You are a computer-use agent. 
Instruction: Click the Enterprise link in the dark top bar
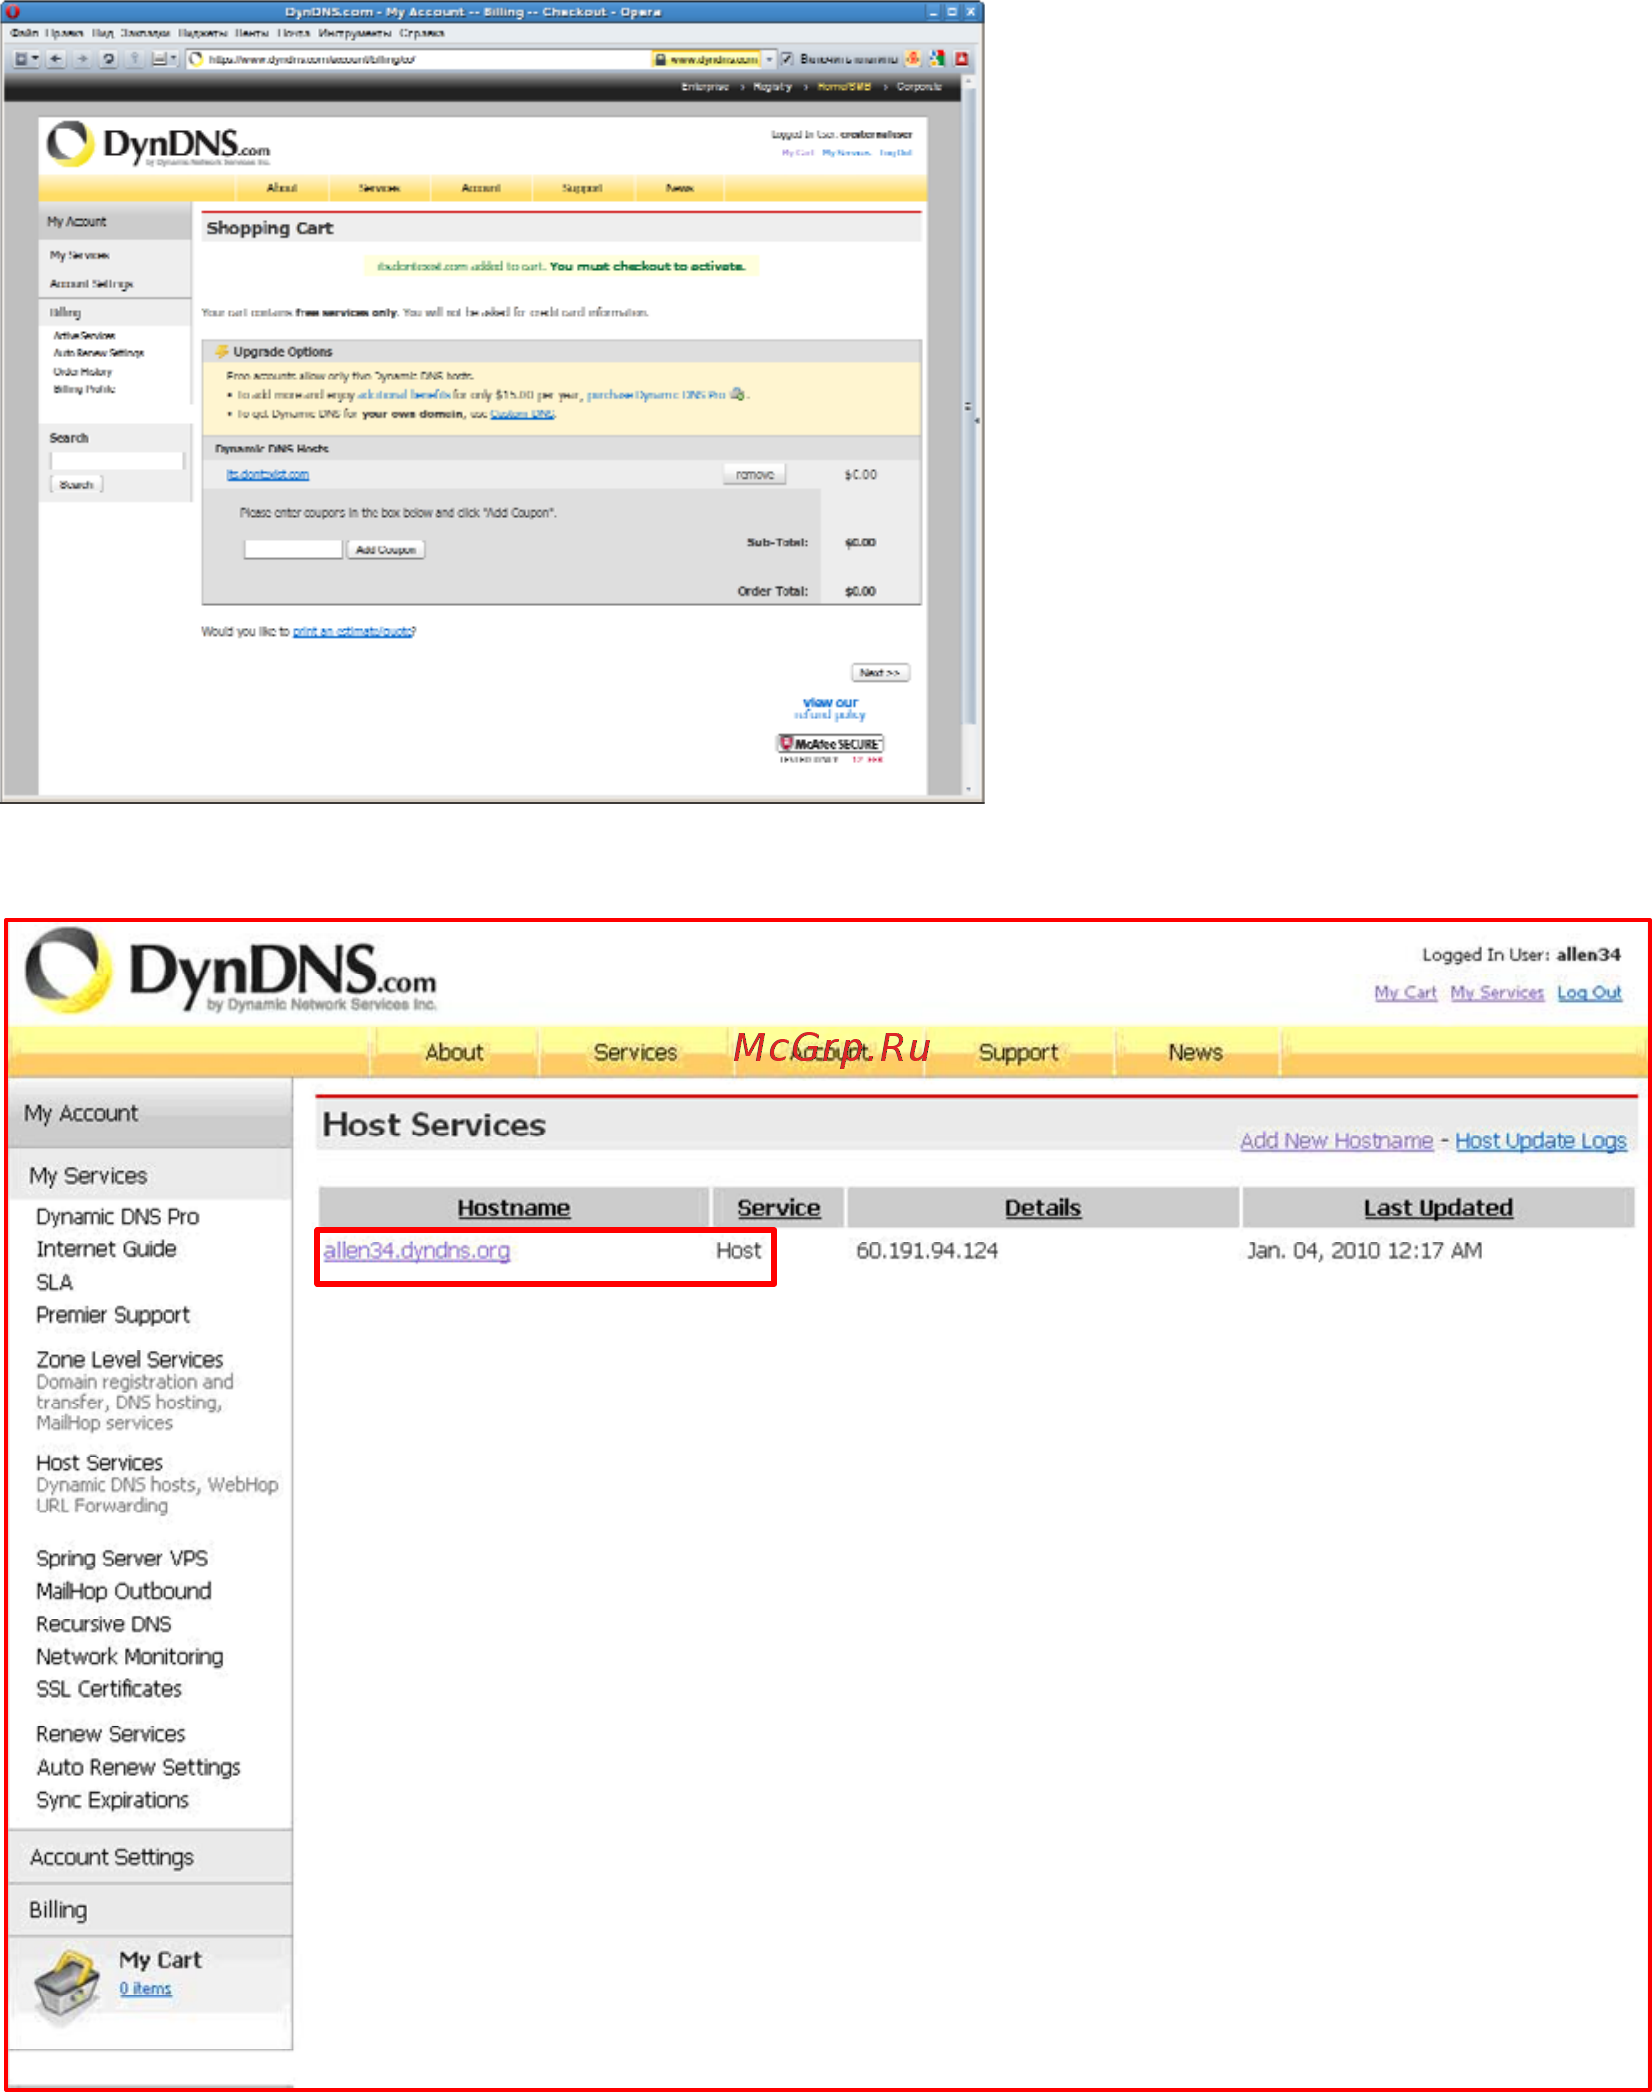705,87
